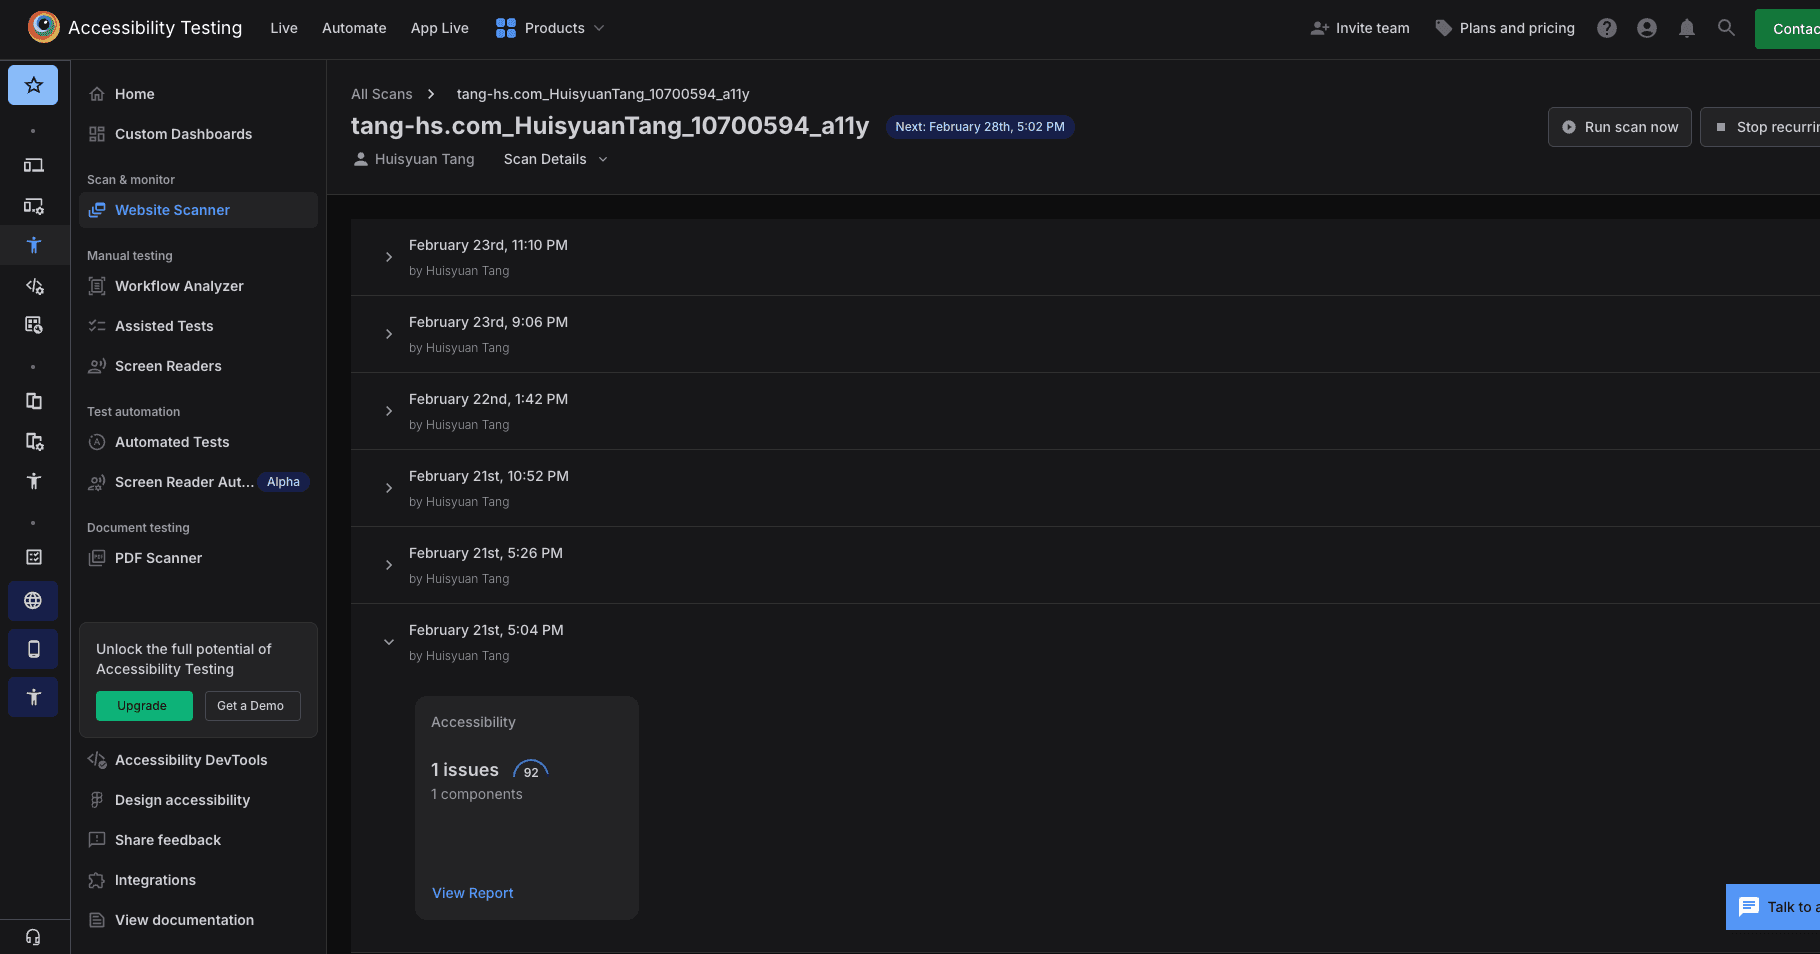Open the help question mark icon

coord(1607,28)
